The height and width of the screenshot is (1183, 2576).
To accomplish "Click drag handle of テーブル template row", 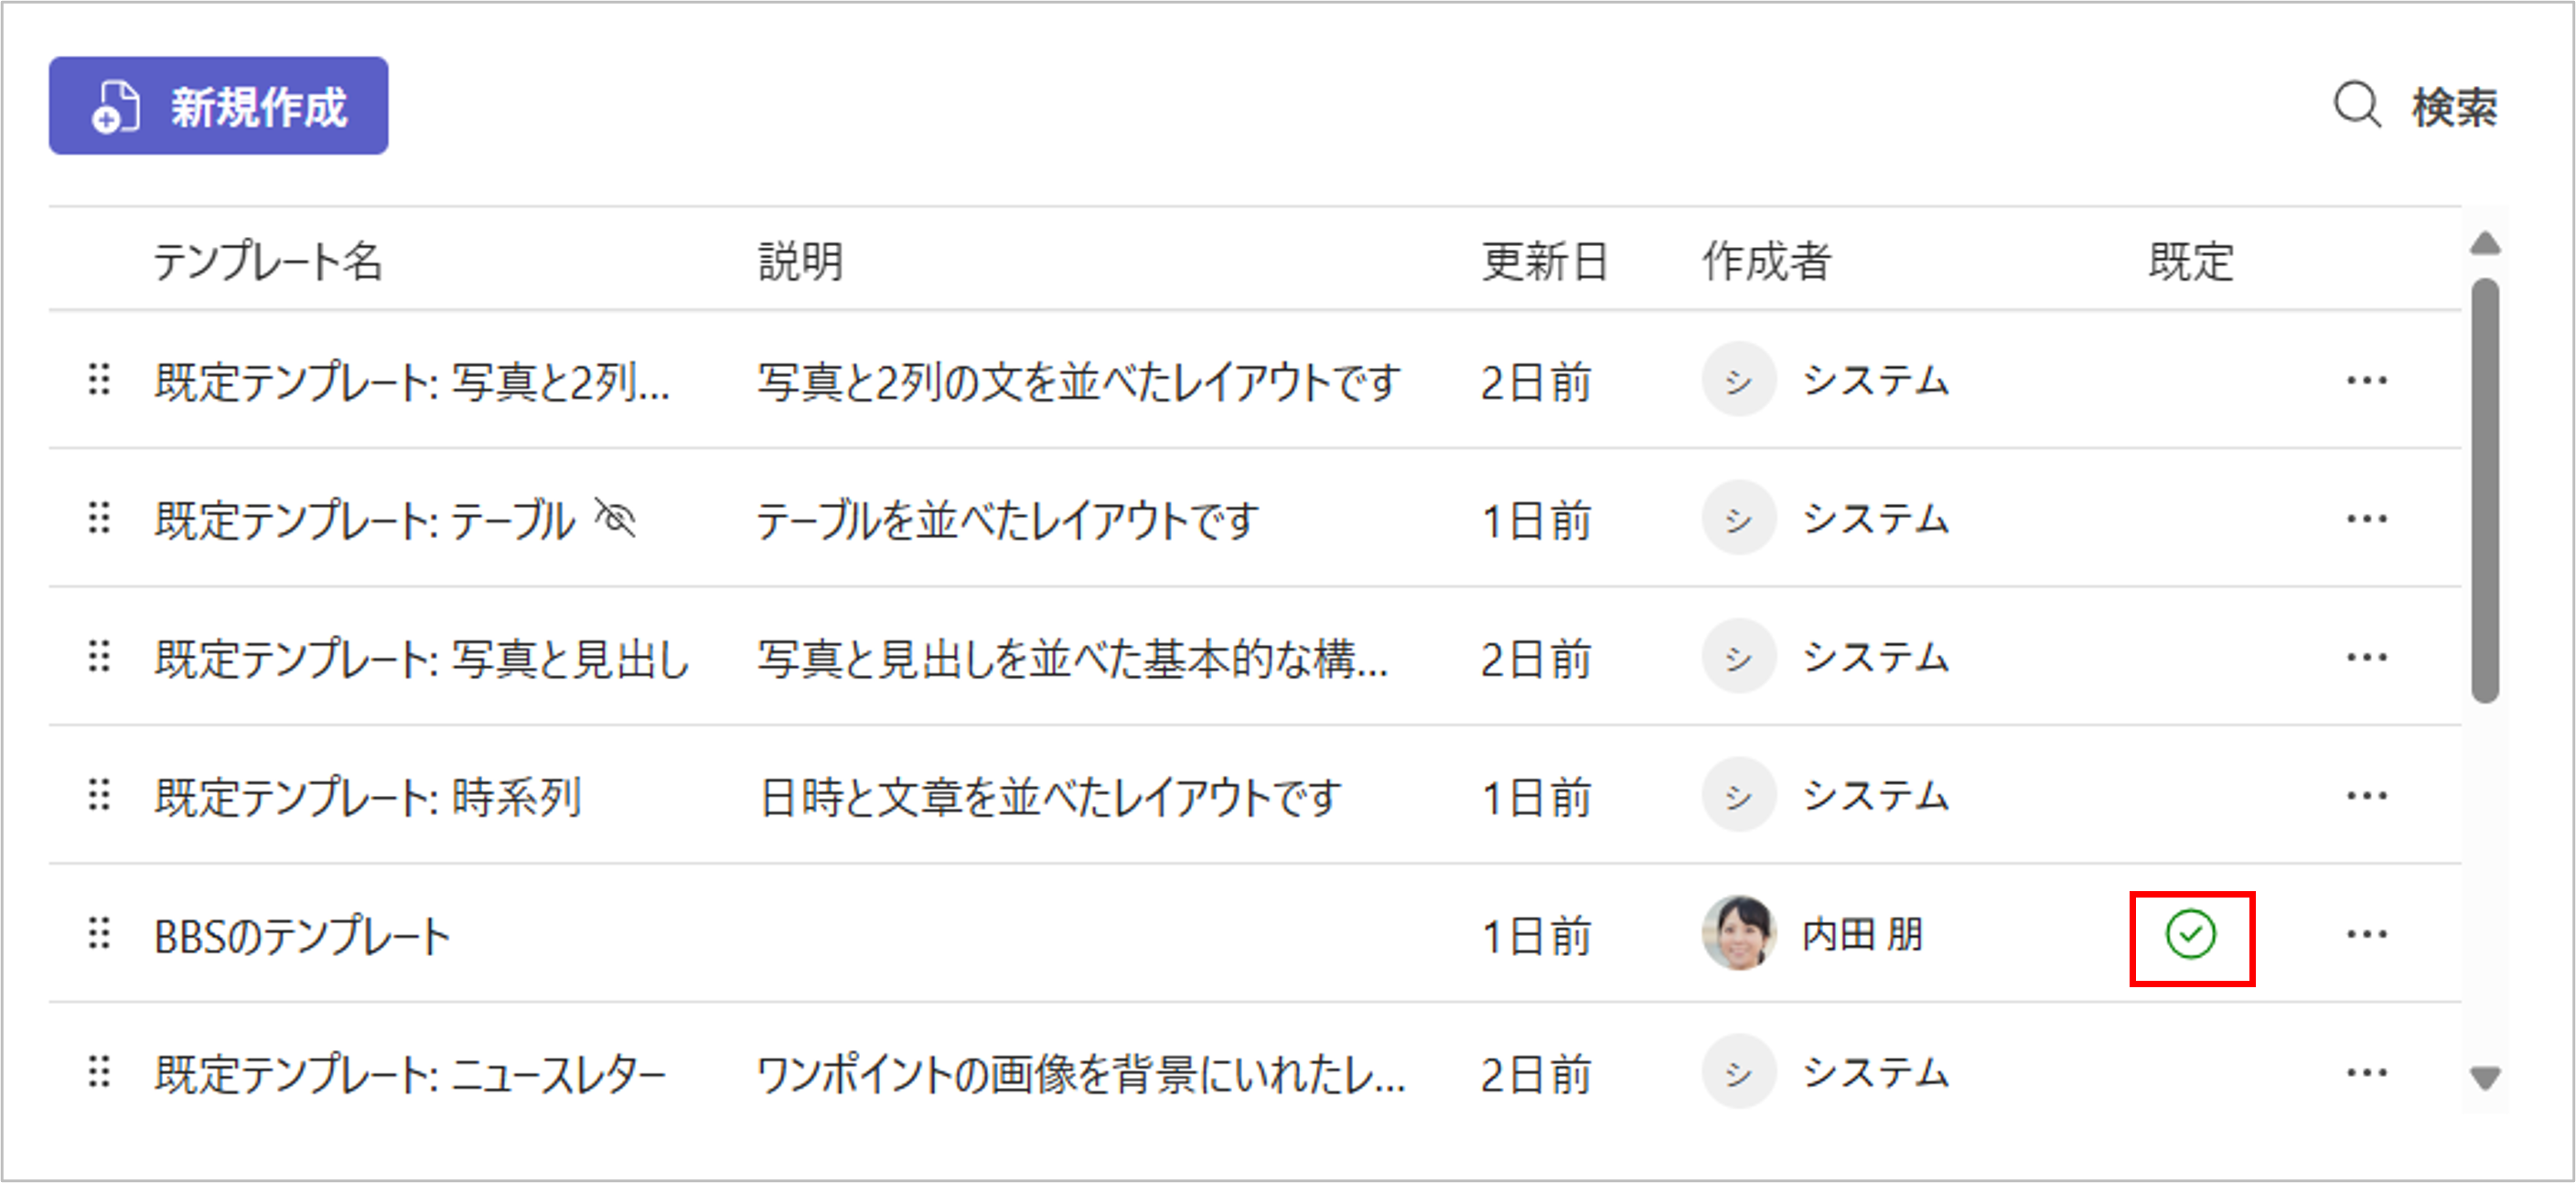I will coord(99,518).
